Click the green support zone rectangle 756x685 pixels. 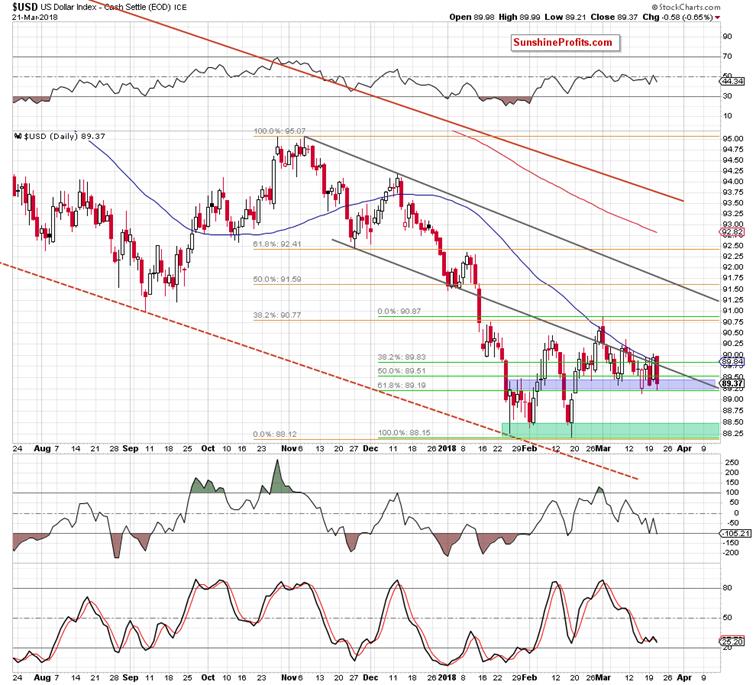pos(610,429)
